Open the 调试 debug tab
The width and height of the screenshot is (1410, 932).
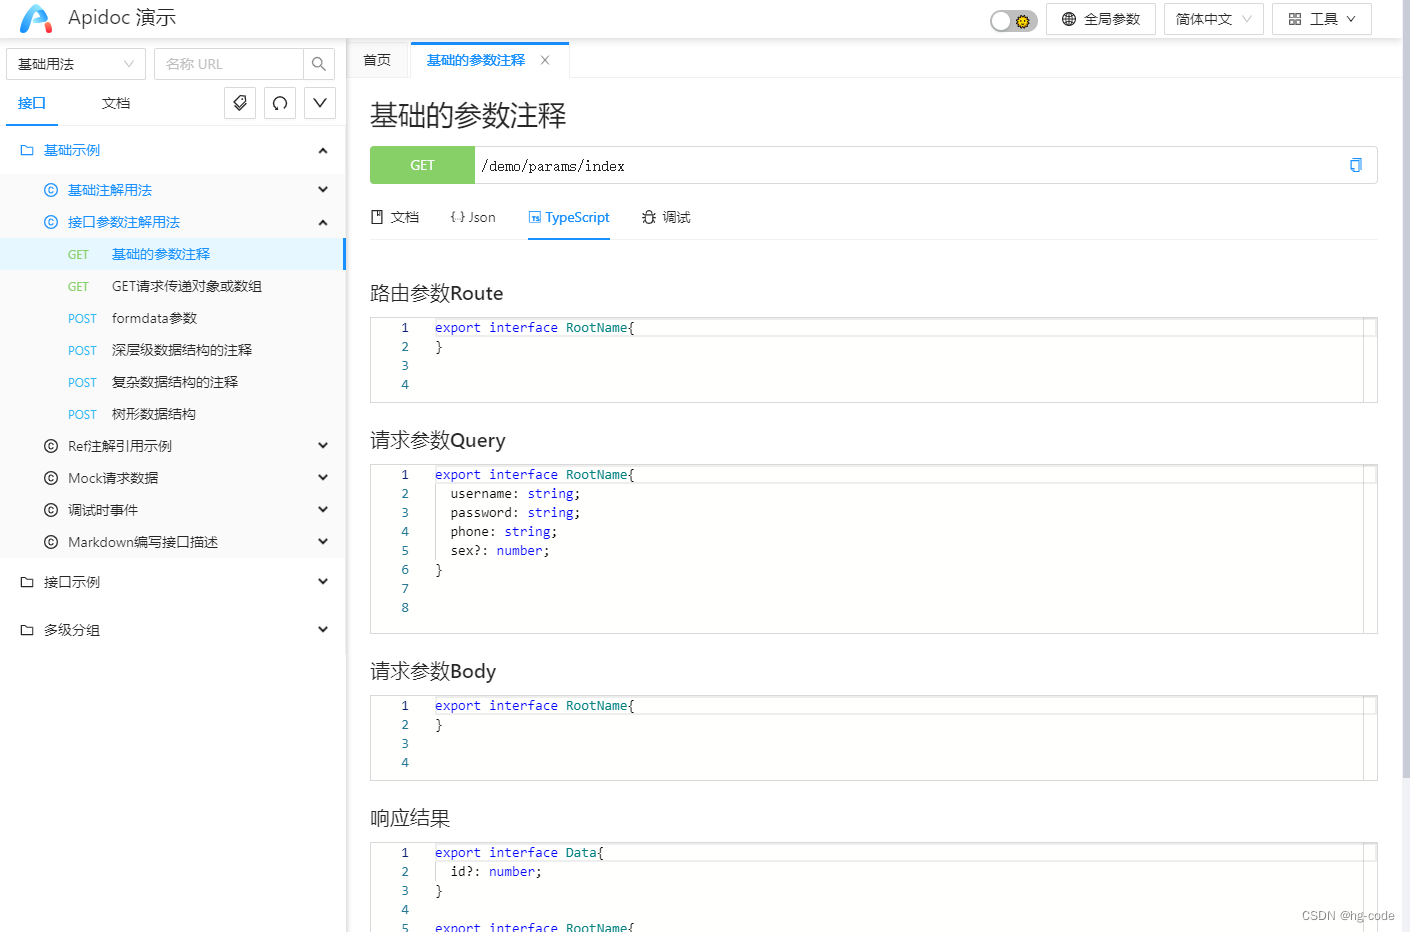point(666,217)
